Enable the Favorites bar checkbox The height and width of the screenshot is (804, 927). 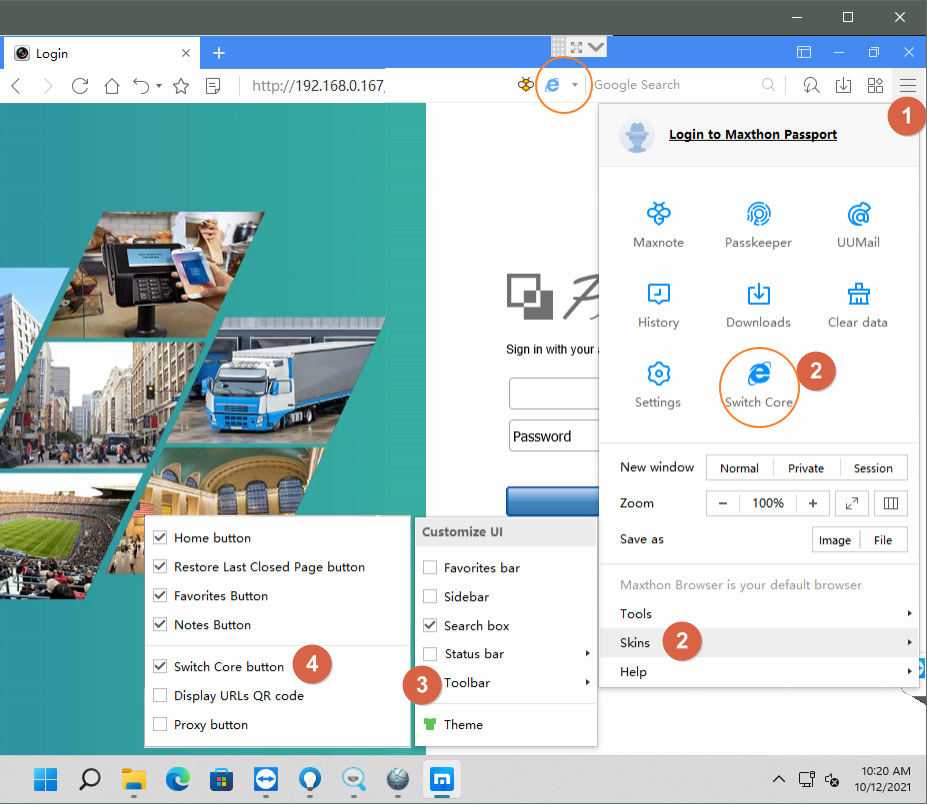(430, 568)
